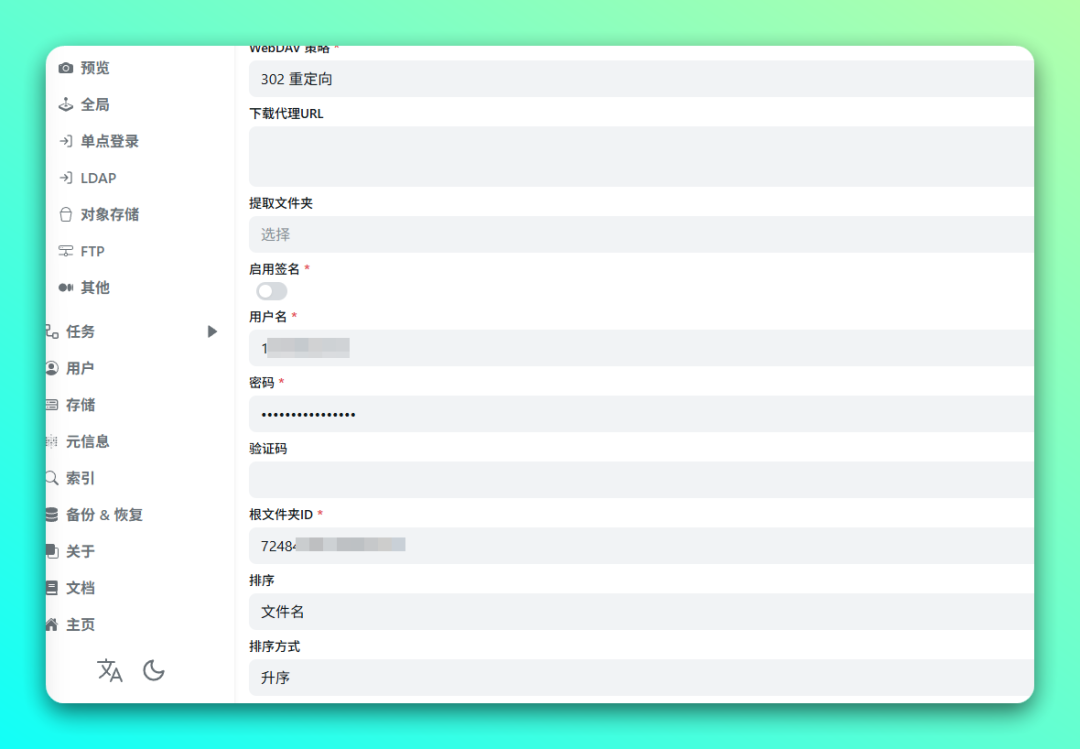Click the 验证码 input field
The width and height of the screenshot is (1080, 749).
point(641,480)
